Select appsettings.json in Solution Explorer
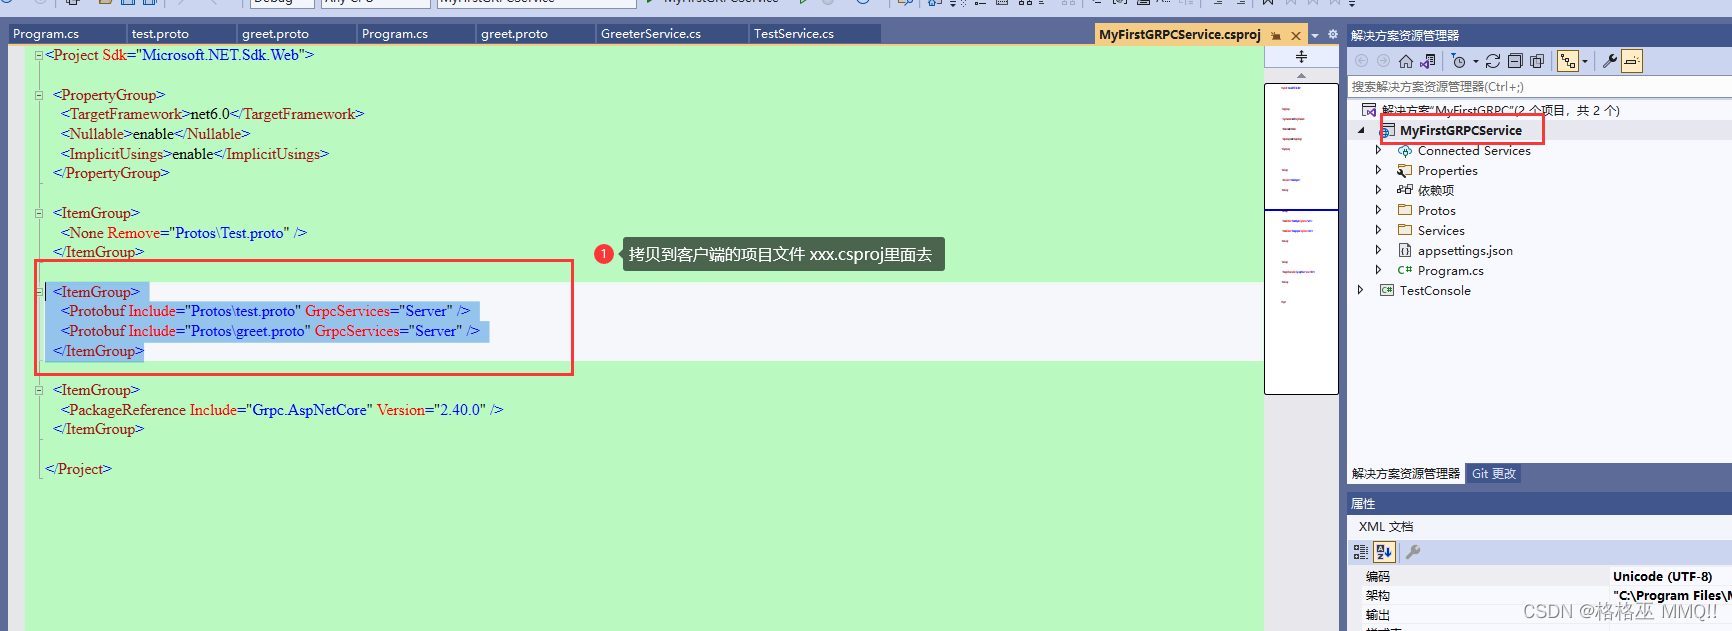Screen dimensions: 1732x631 pyautogui.click(x=1465, y=251)
